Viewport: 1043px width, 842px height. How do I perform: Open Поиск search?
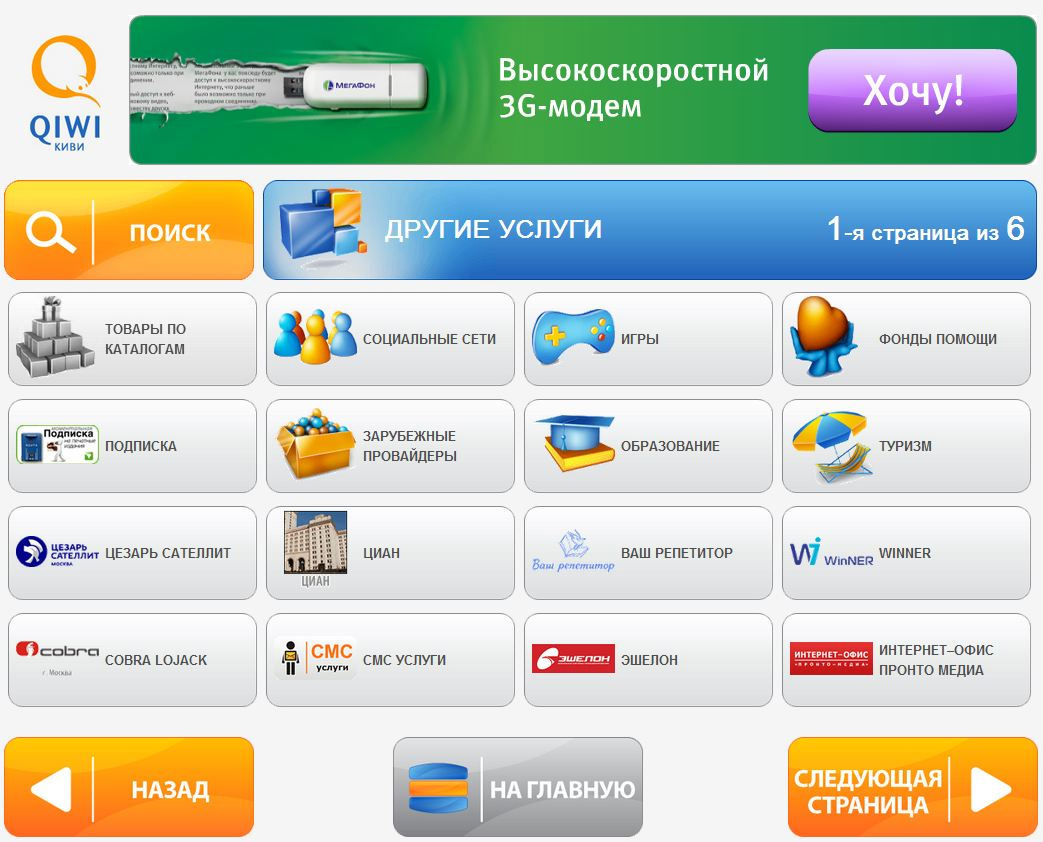129,230
